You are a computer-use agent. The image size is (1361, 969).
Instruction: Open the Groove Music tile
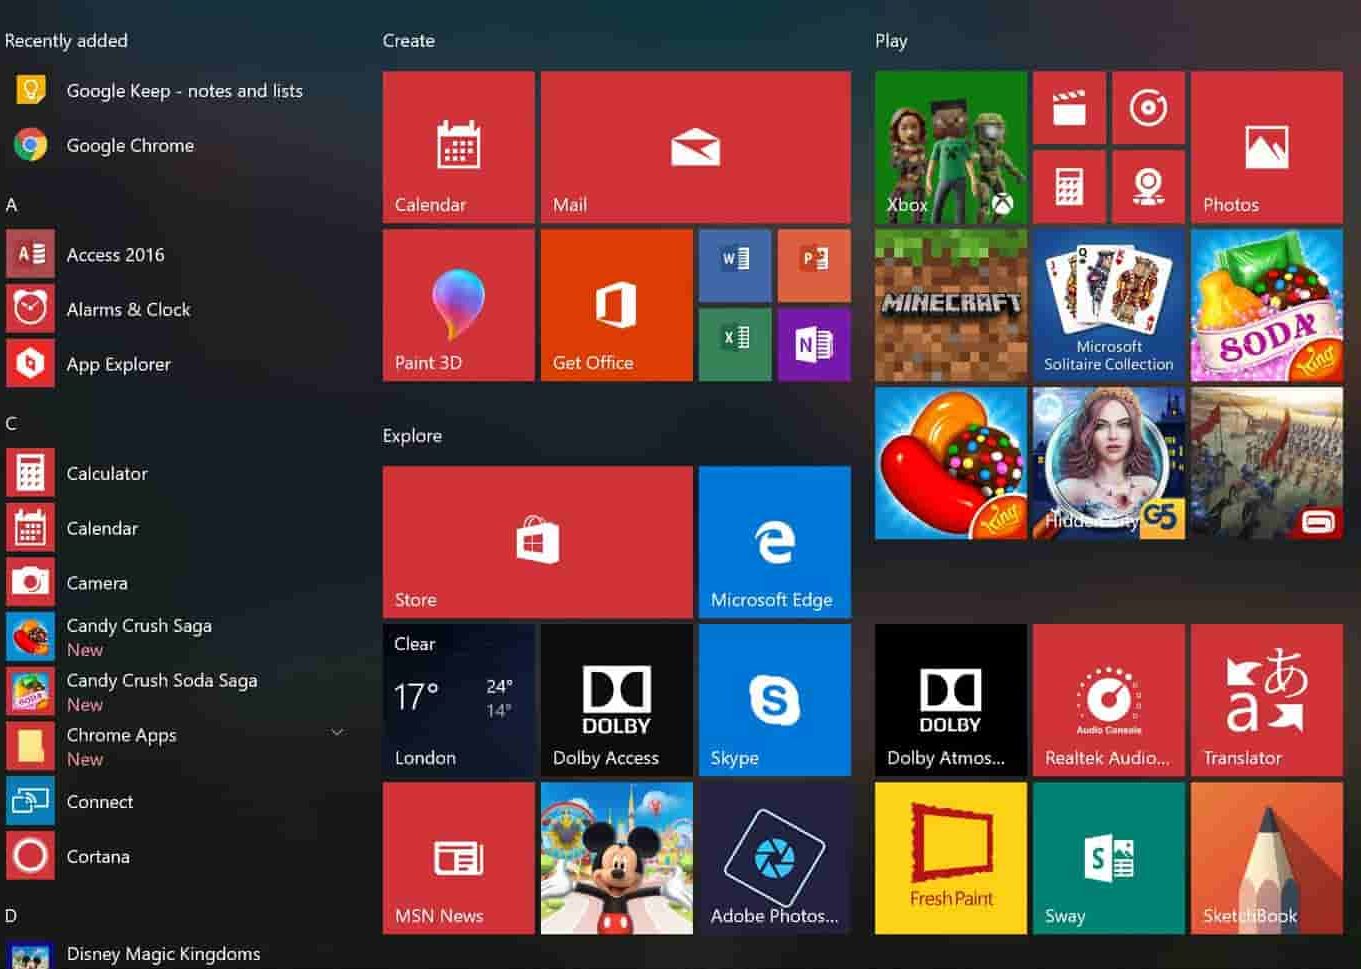click(x=1149, y=108)
